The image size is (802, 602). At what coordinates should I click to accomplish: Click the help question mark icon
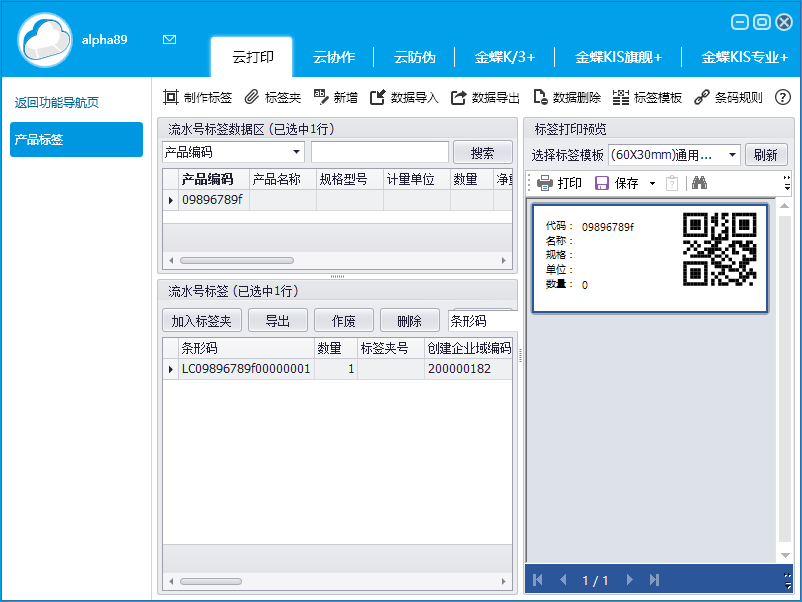click(783, 97)
